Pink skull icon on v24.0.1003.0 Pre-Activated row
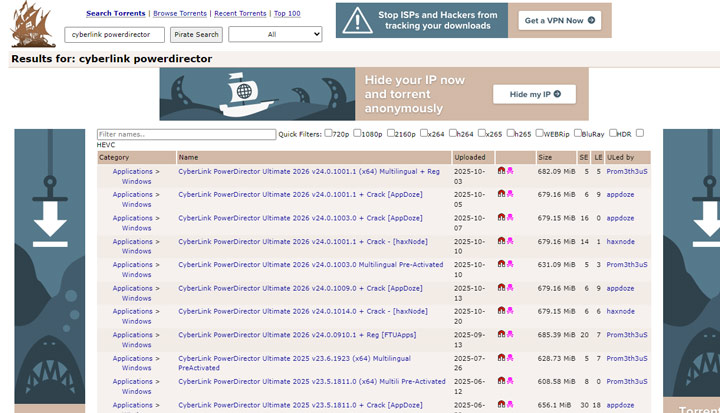 click(x=510, y=264)
